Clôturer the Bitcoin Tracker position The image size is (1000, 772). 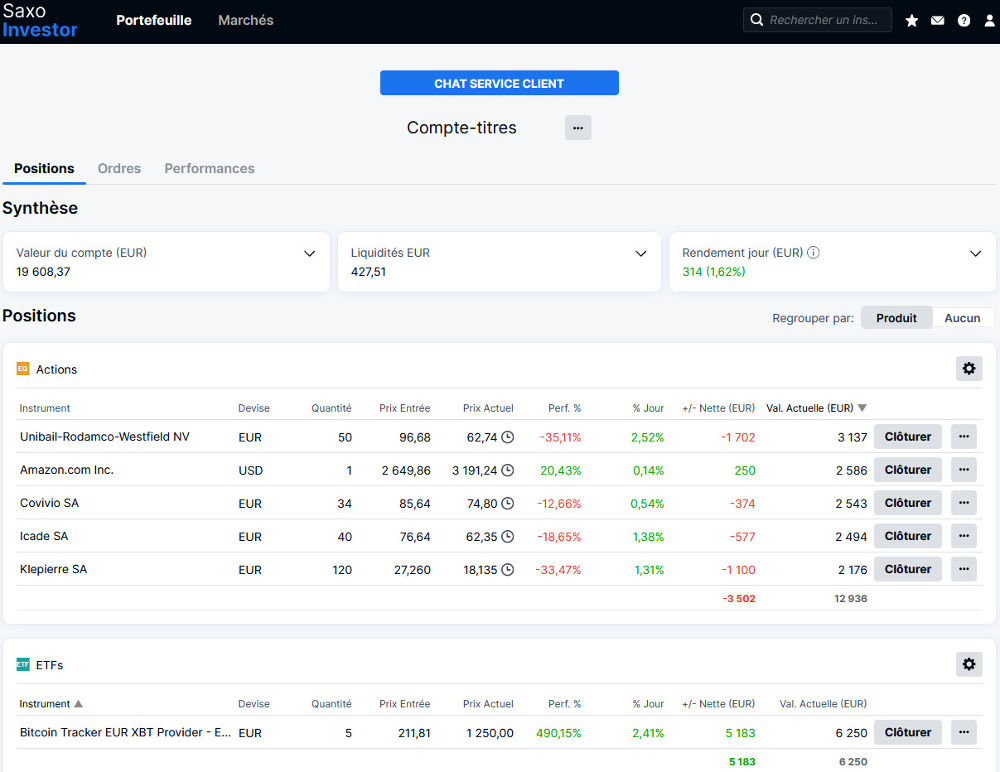[x=908, y=732]
